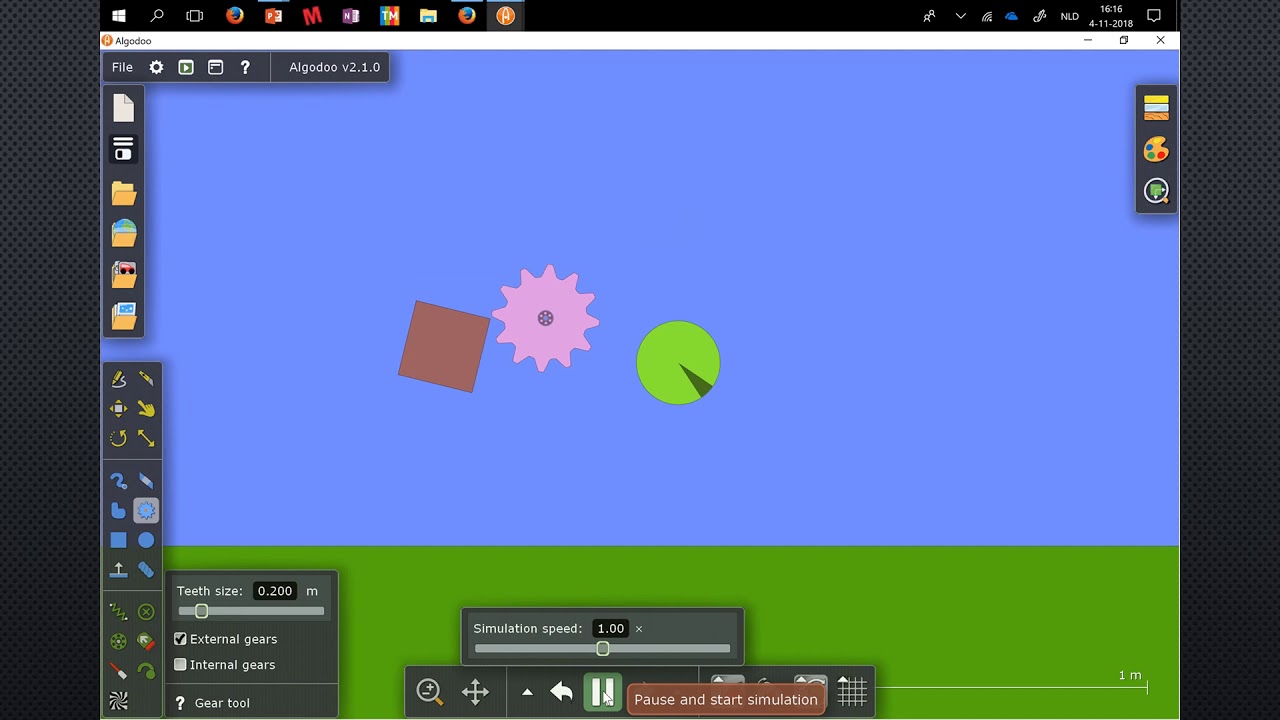Select the Fixate tool

[146, 612]
